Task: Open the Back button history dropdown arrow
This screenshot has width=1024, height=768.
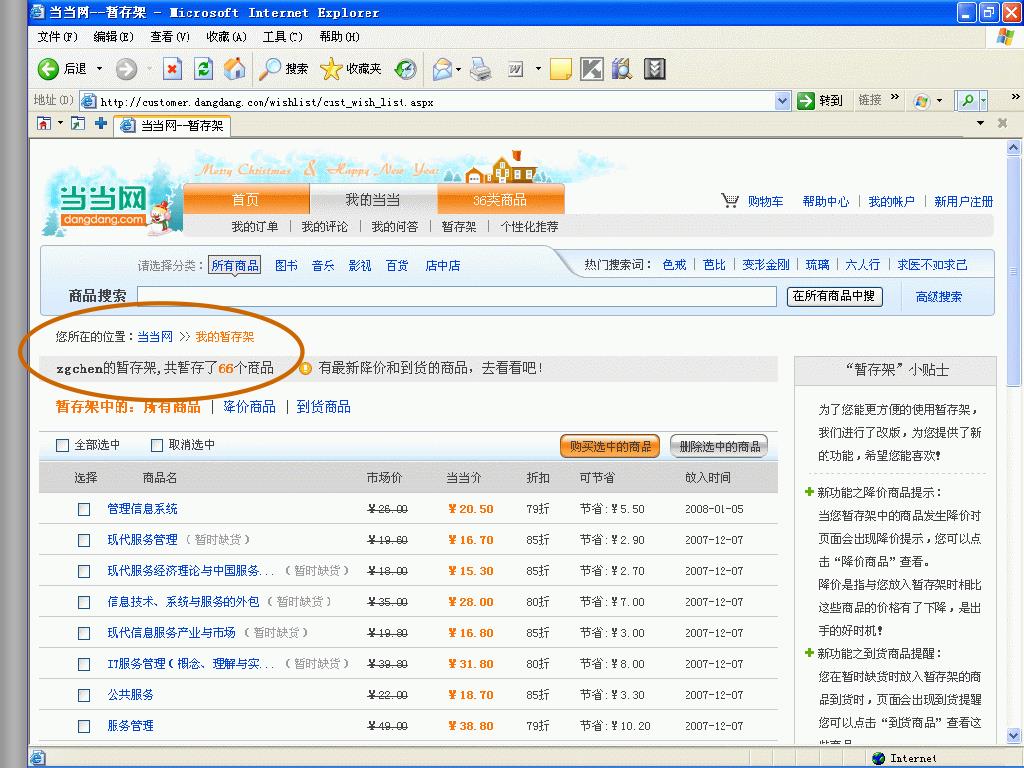Action: tap(99, 69)
